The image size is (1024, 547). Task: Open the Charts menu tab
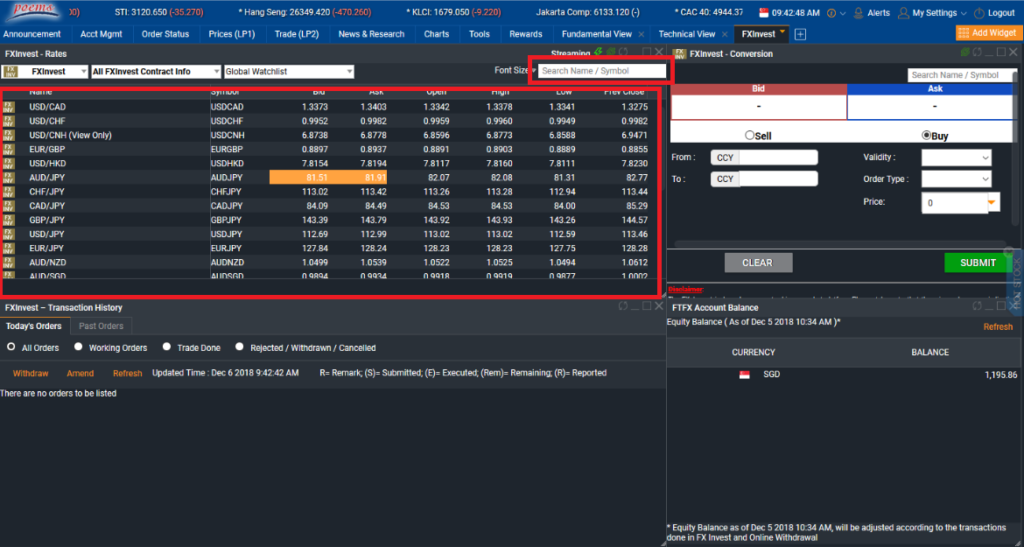click(x=436, y=34)
